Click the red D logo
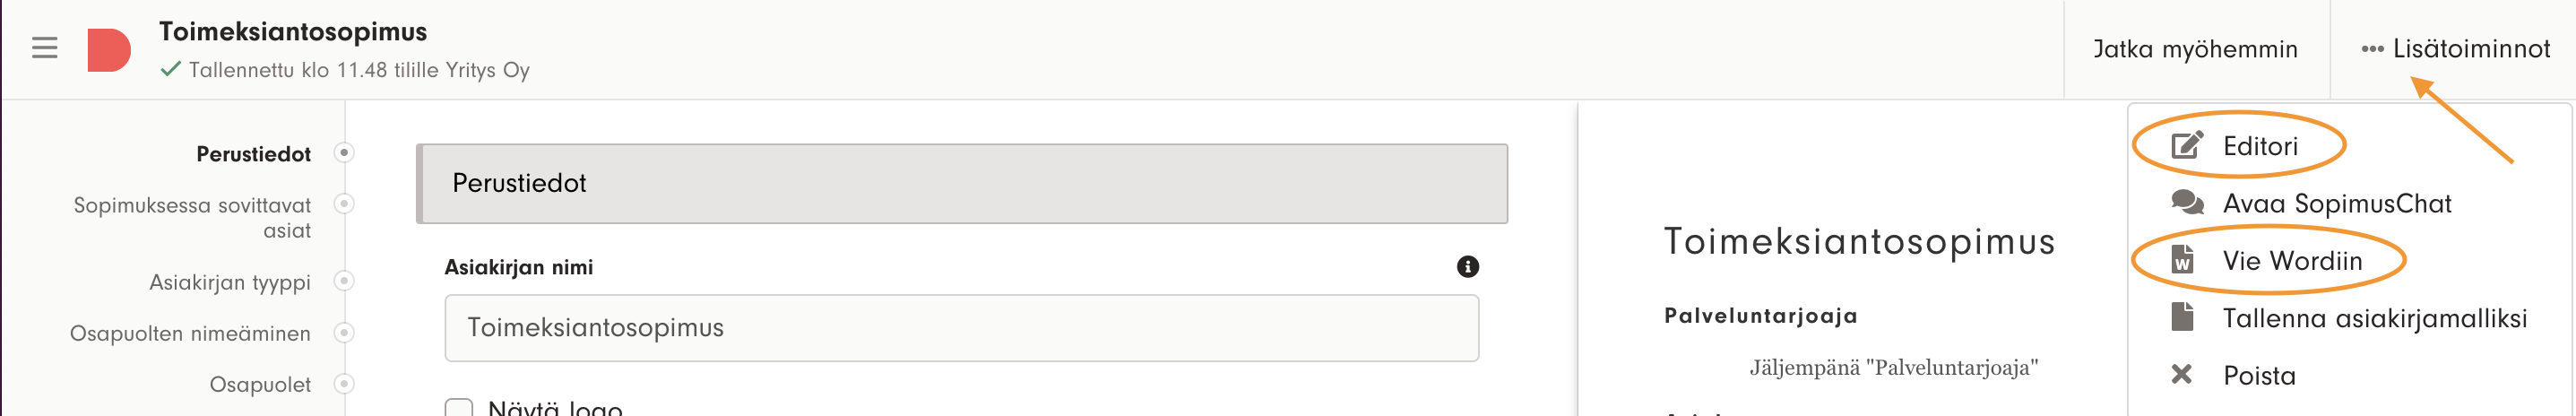 (108, 50)
